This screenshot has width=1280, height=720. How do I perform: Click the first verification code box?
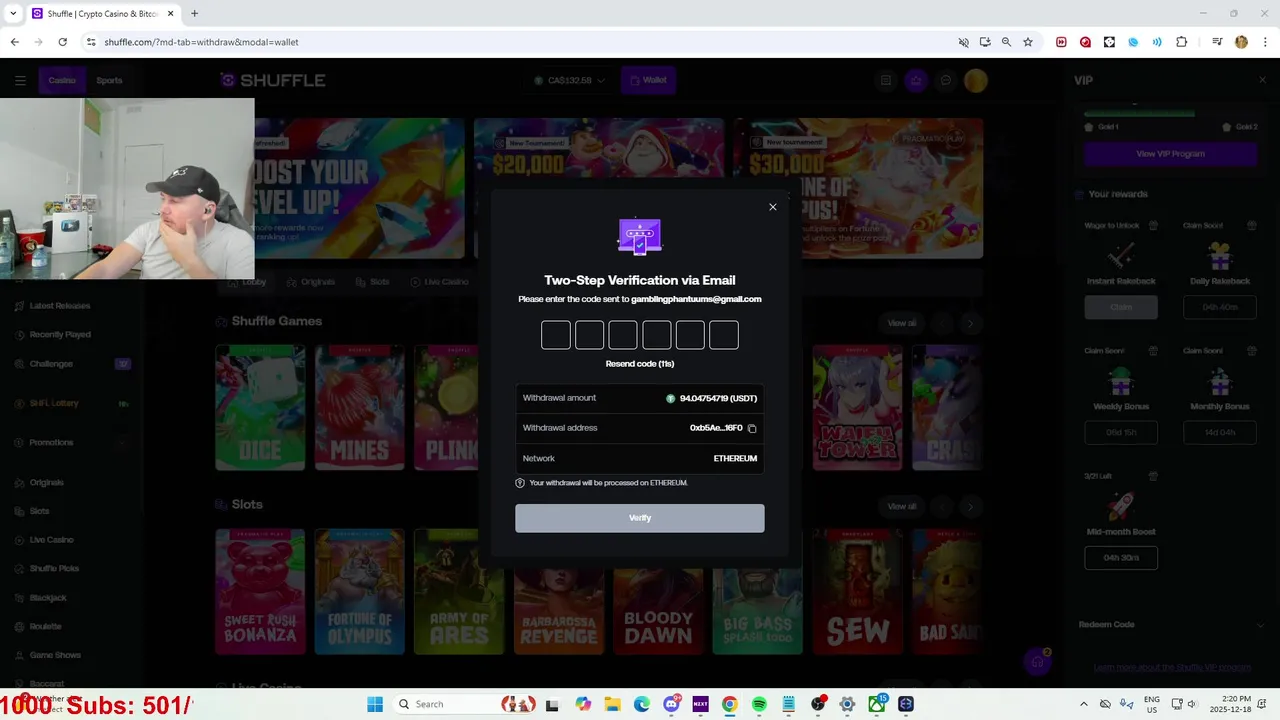coord(556,335)
